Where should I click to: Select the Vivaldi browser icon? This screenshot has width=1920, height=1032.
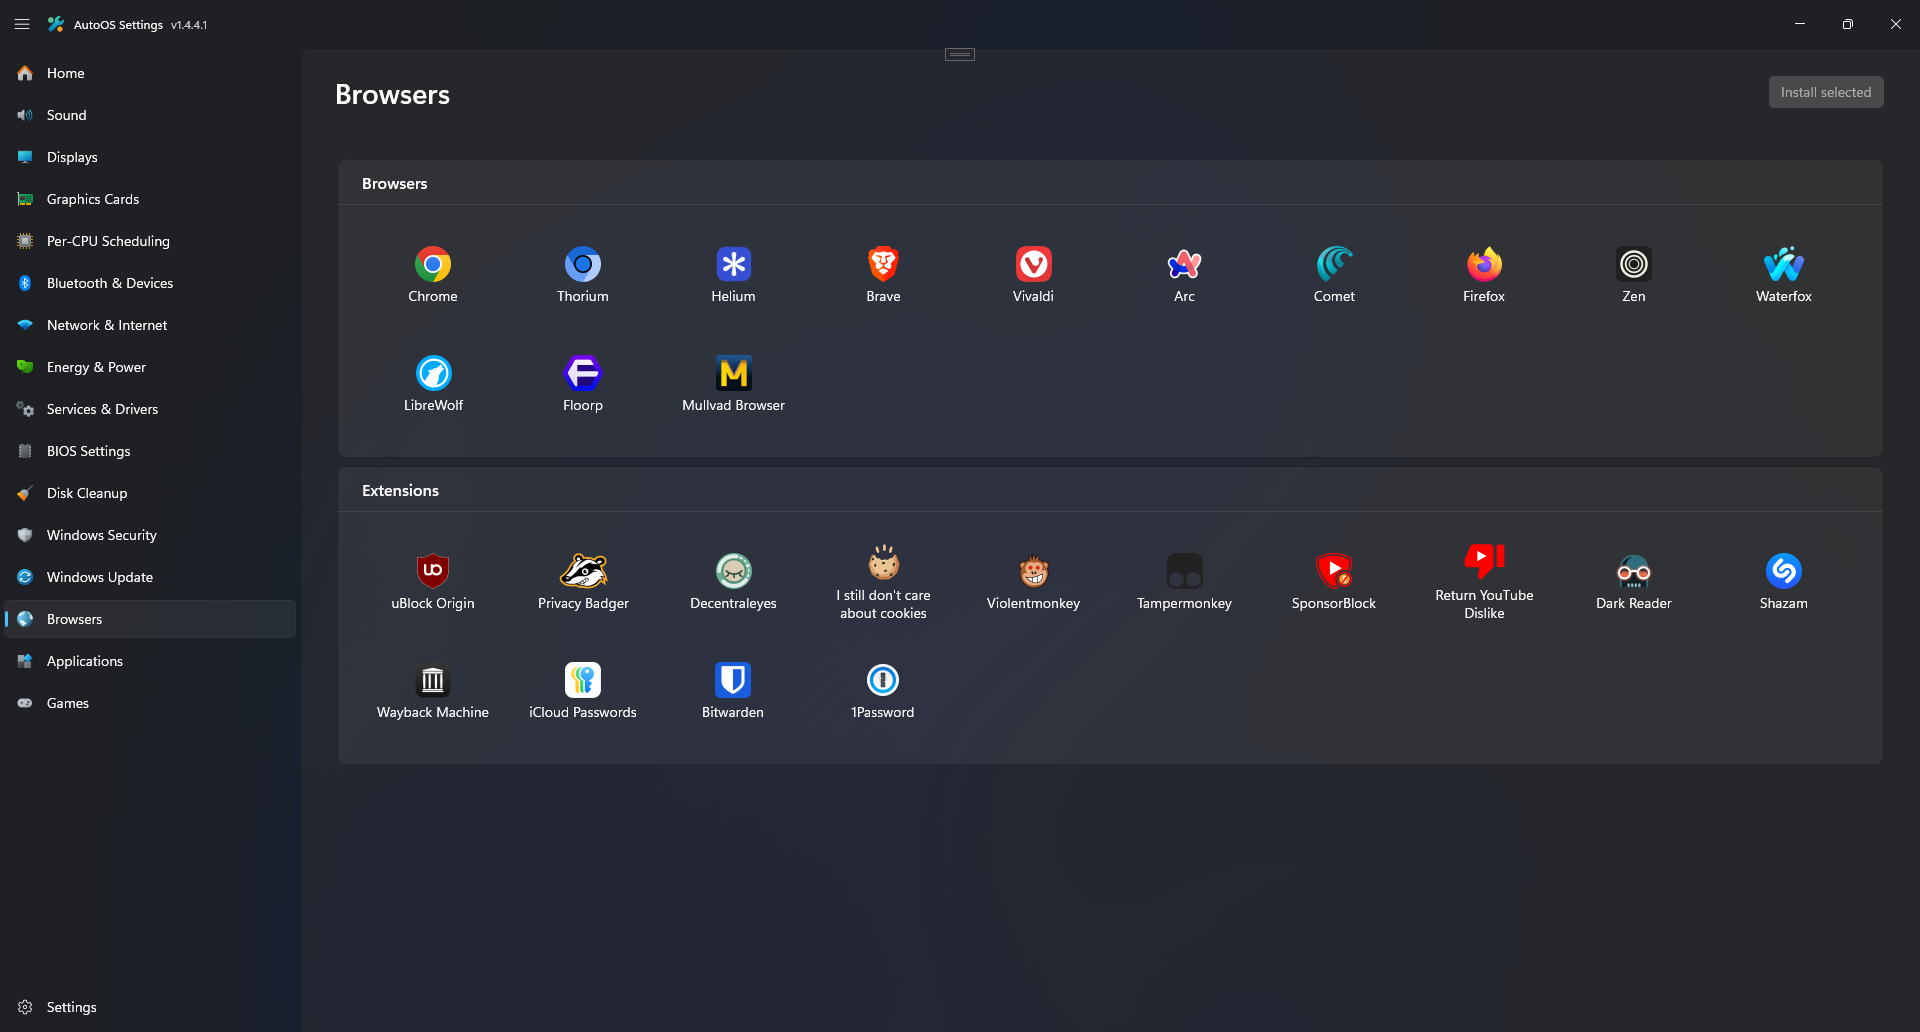click(x=1033, y=264)
